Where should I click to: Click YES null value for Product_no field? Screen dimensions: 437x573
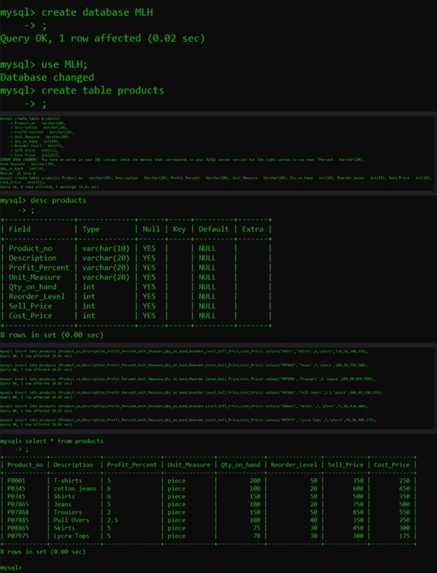(x=149, y=248)
